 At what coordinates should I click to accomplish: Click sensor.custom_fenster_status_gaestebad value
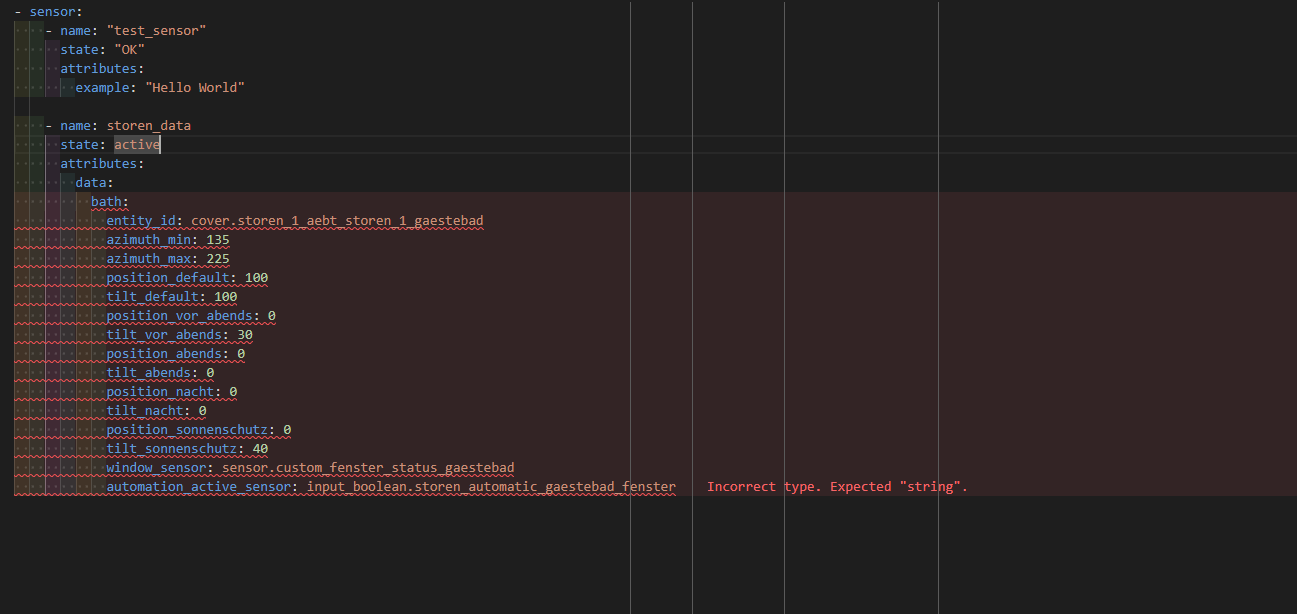(x=368, y=468)
